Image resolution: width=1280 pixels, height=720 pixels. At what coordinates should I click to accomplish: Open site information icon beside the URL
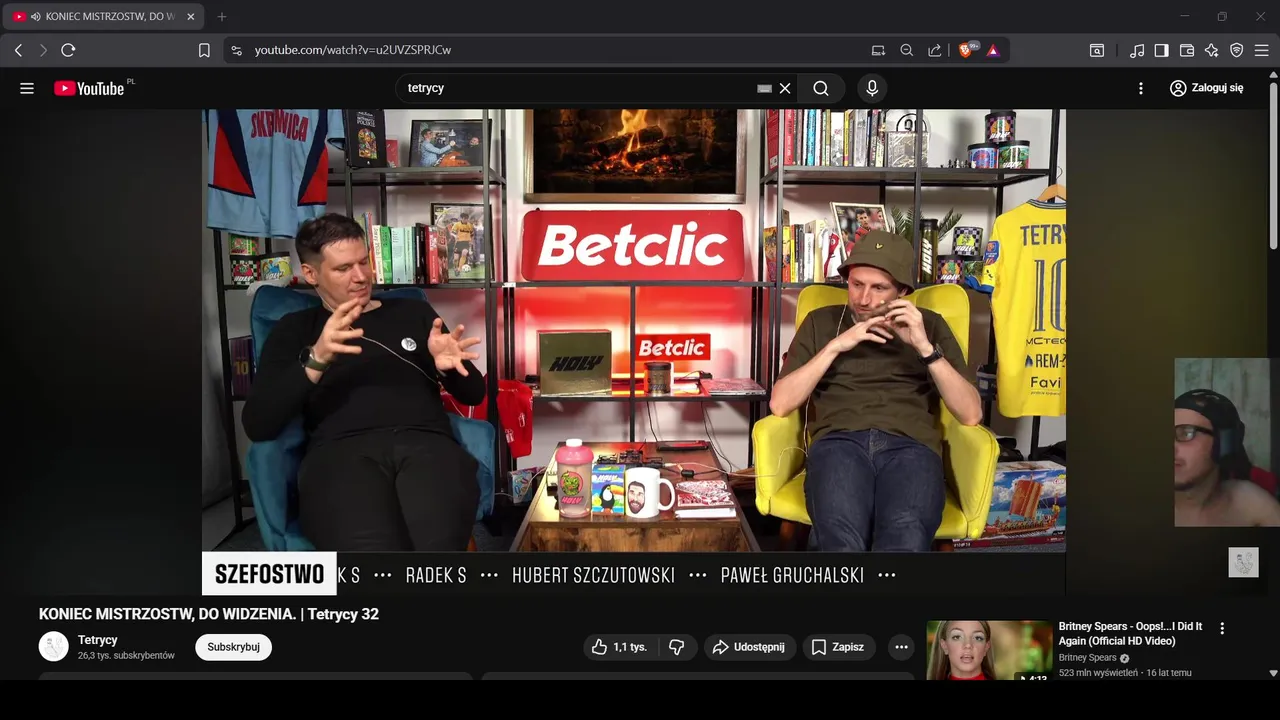coord(236,50)
